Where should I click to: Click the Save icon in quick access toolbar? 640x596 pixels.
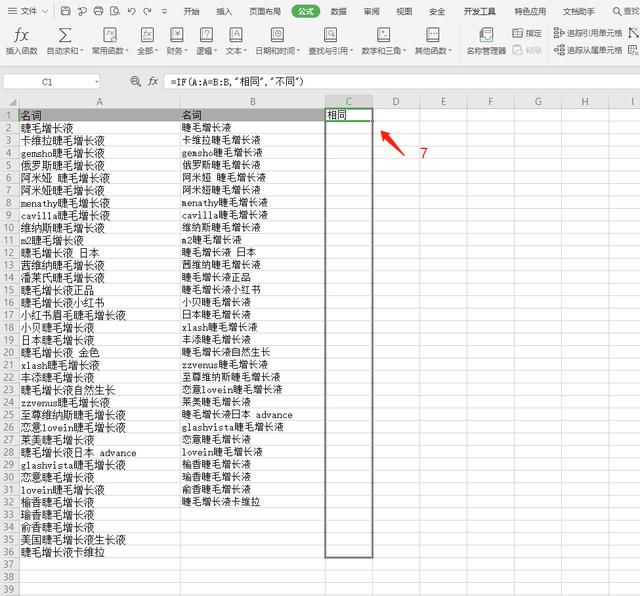65,11
